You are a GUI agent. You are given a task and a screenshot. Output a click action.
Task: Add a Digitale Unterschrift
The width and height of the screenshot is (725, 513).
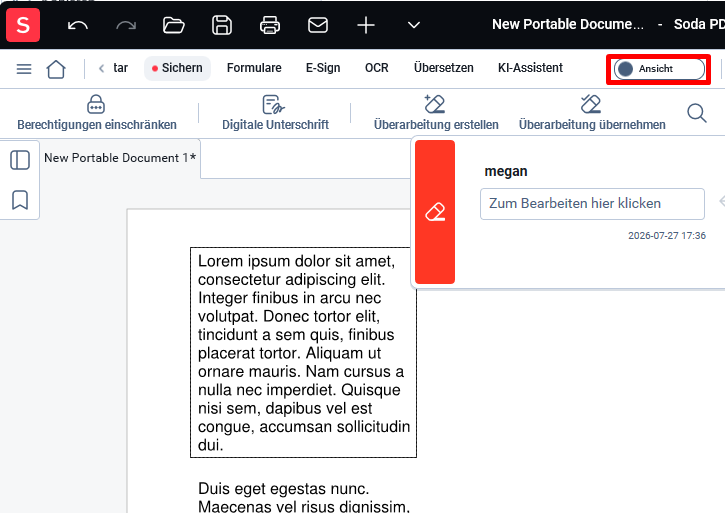coord(275,113)
